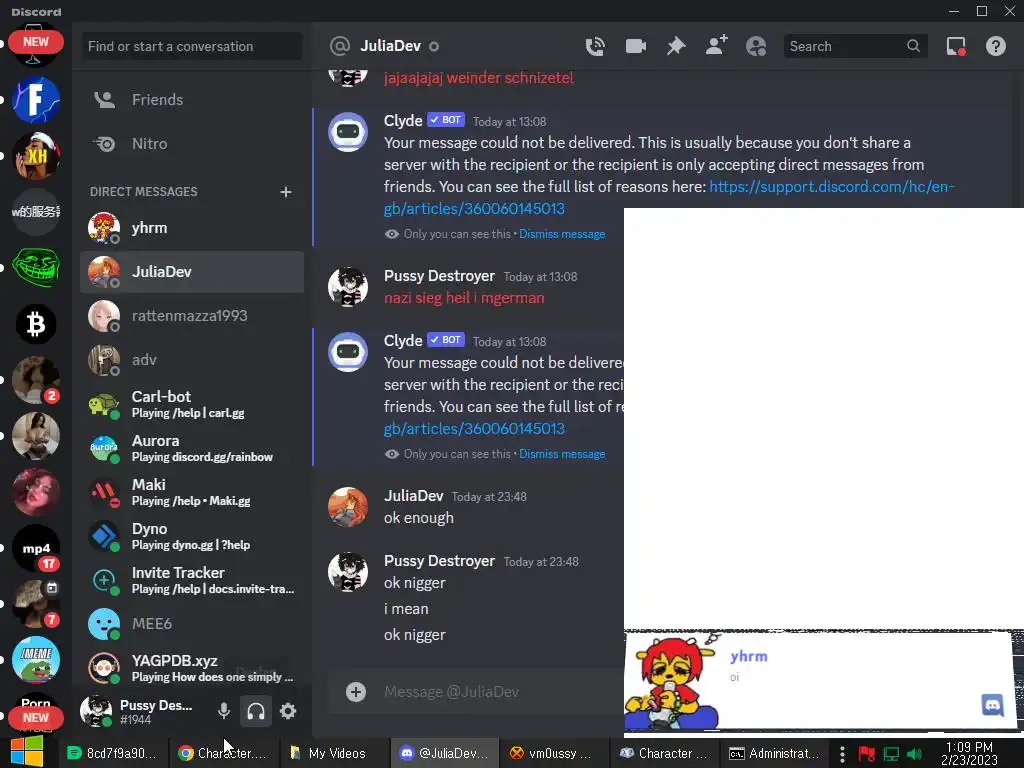Open the MEE6 conversation
The height and width of the screenshot is (768, 1024).
point(191,624)
